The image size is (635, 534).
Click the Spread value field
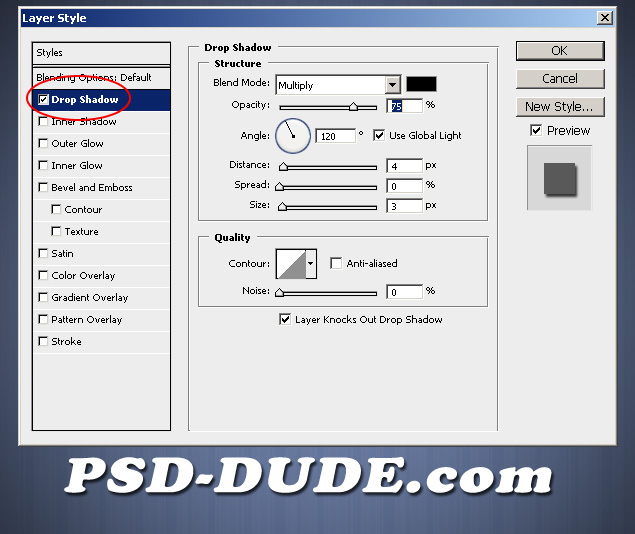click(x=404, y=186)
